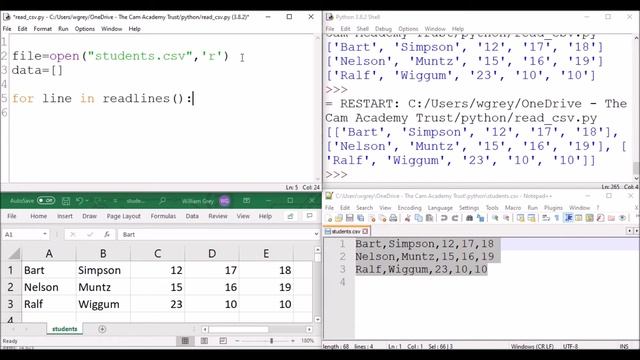Click Share icon in Excel ribbon

point(290,216)
